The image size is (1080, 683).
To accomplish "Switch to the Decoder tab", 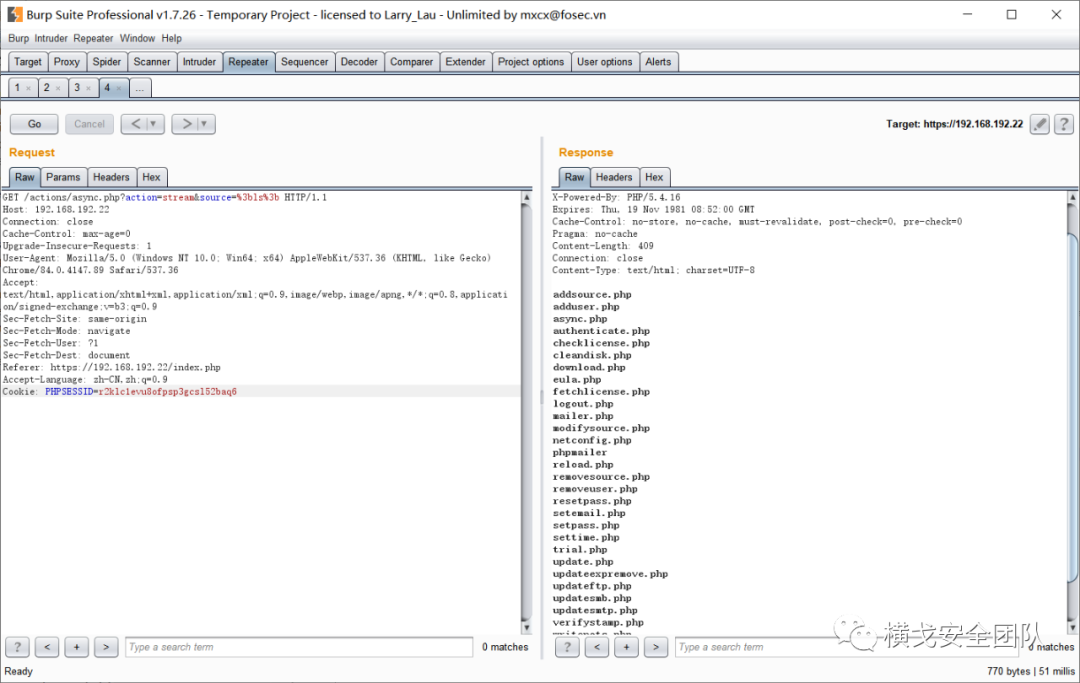I will pyautogui.click(x=360, y=62).
